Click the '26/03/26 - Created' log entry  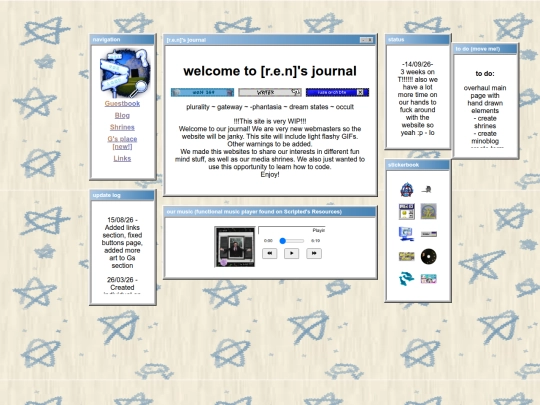[122, 283]
